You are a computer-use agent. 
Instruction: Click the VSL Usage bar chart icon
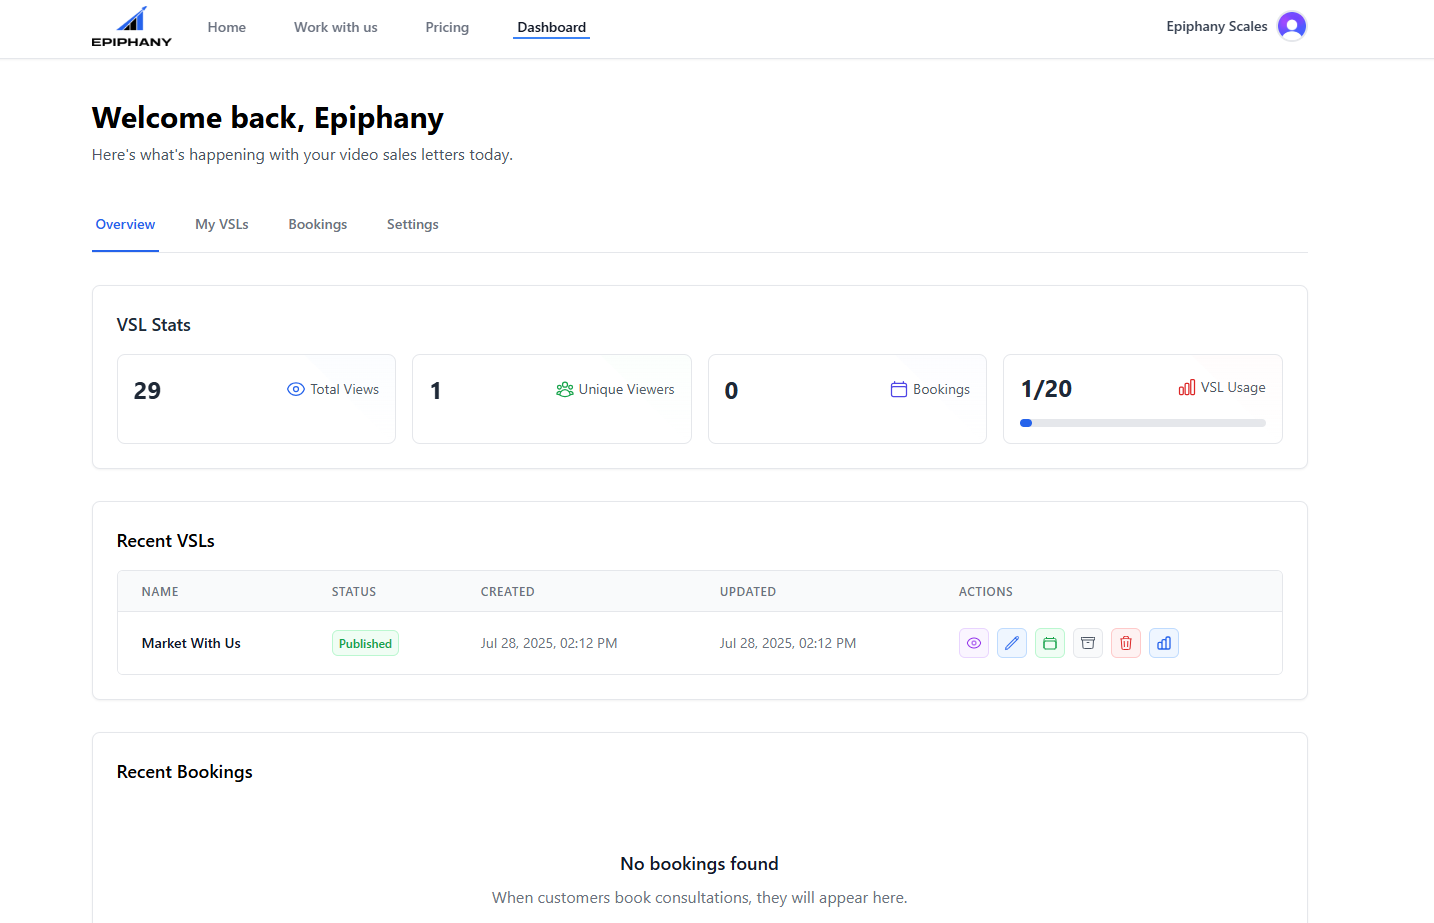(x=1187, y=387)
